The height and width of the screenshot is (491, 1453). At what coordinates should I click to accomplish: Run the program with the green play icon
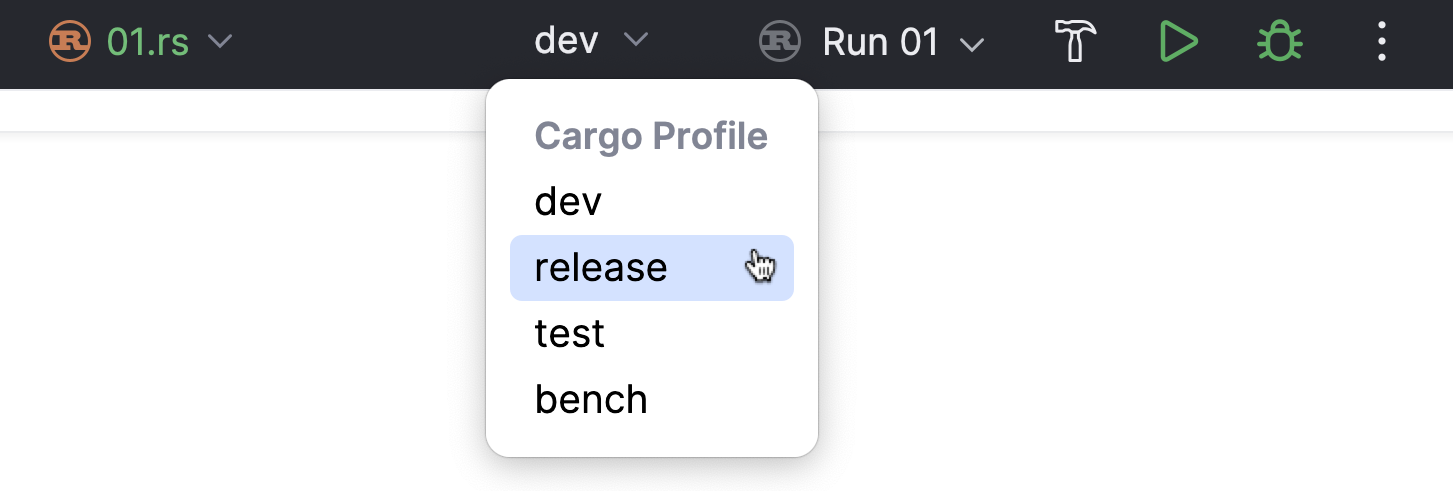point(1179,43)
